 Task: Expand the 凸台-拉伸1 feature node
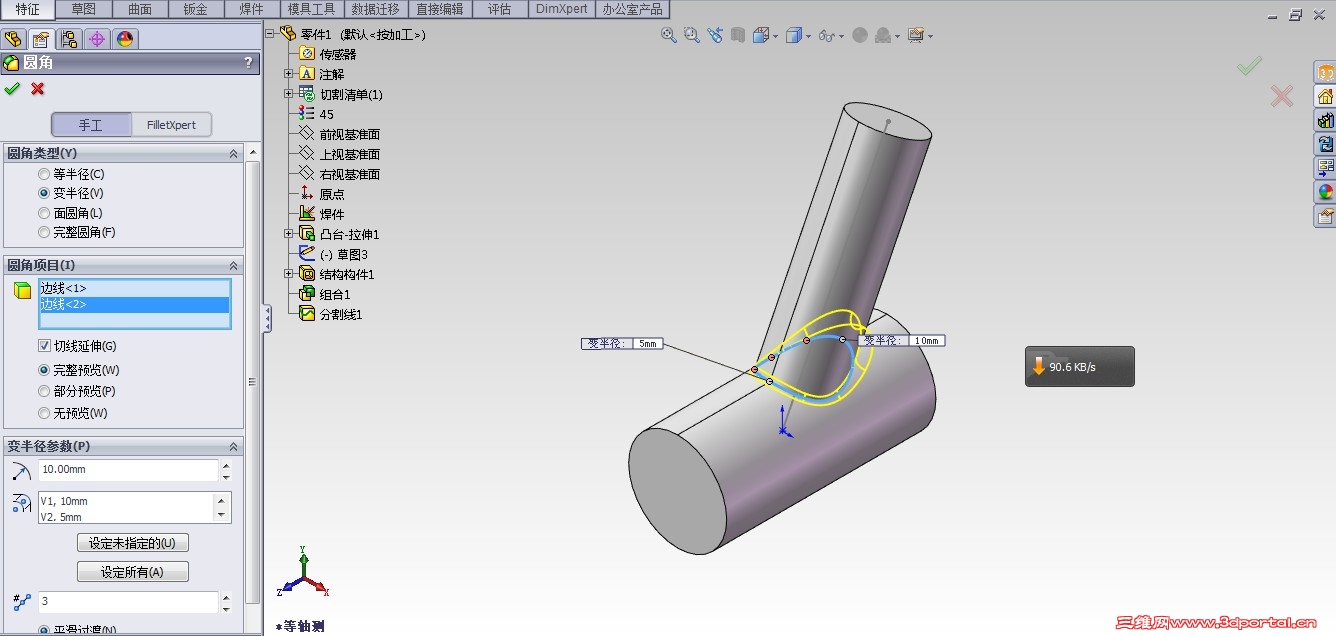point(289,234)
